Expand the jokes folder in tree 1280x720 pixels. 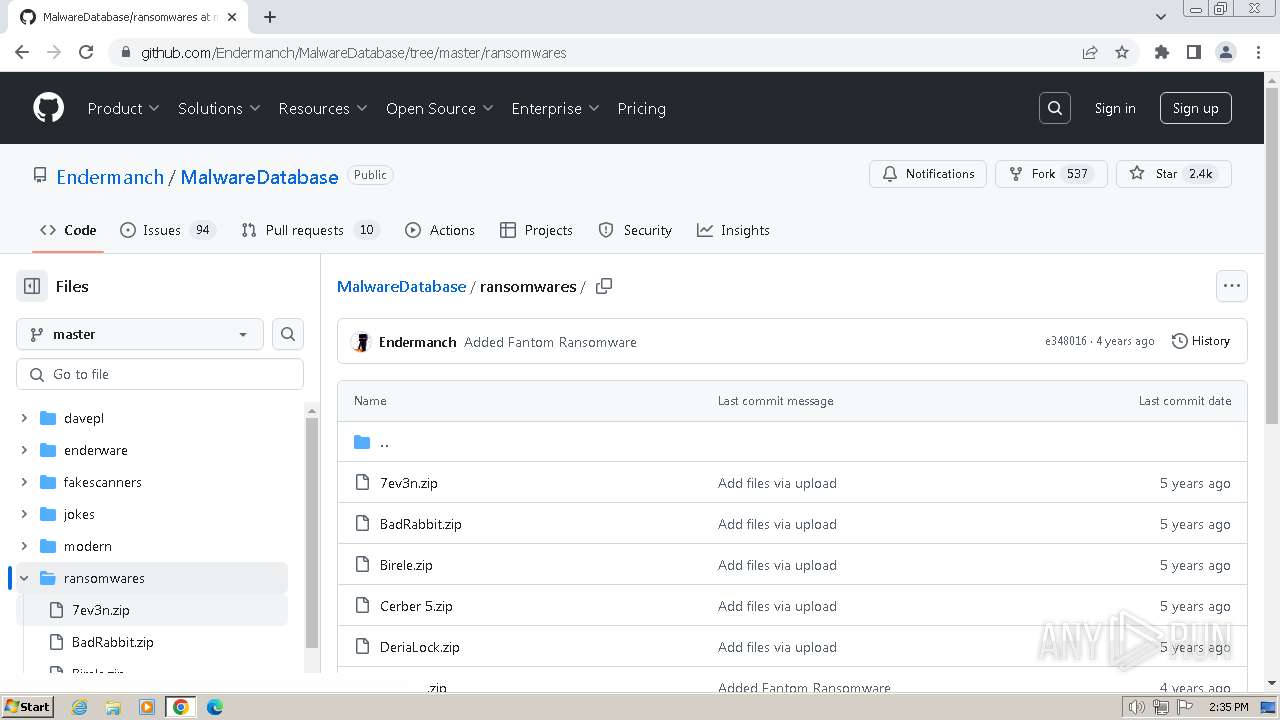pos(24,514)
